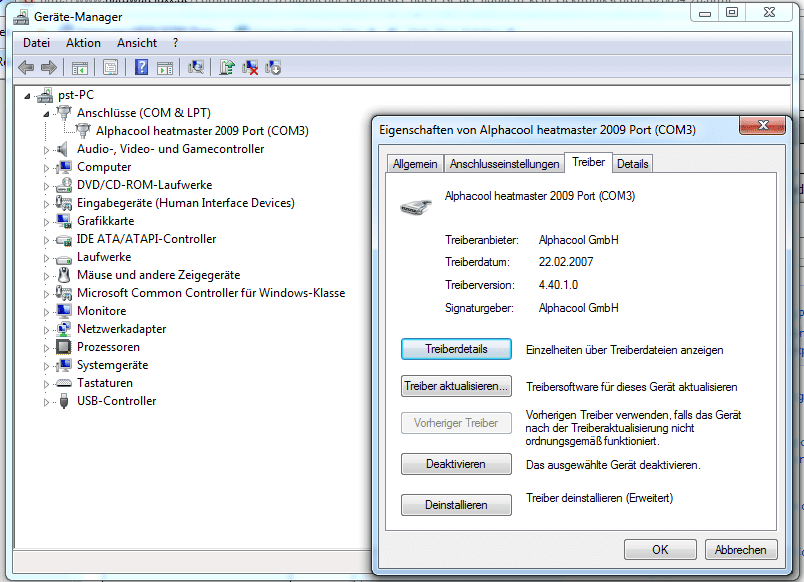Click the Einzelheiten über Treiberdateien anzeigen text

[x=625, y=350]
